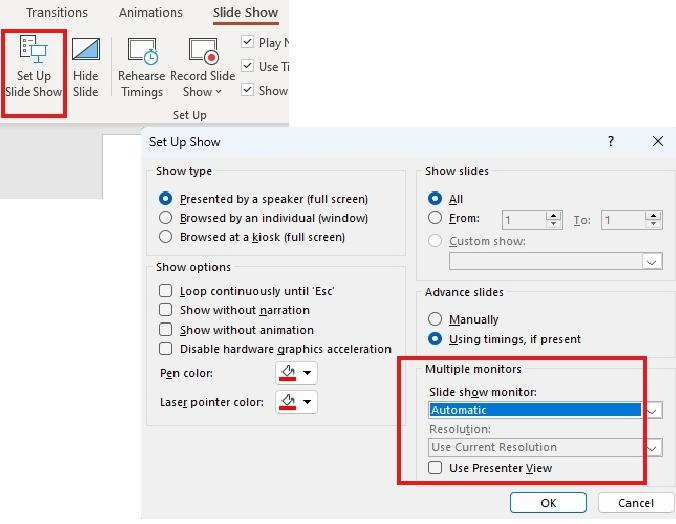Expand the Pen color dropdown arrow

(x=307, y=373)
